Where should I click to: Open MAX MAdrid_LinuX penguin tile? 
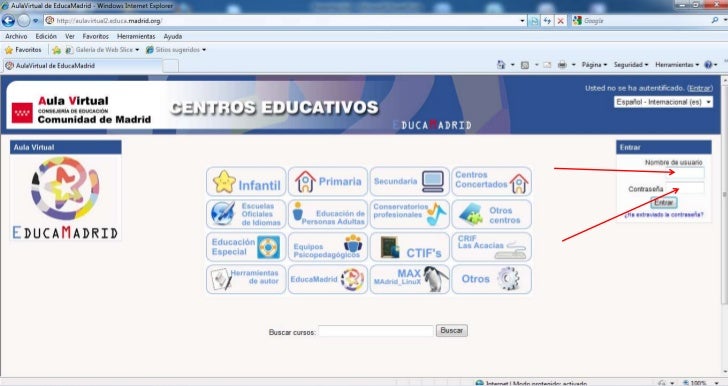coord(410,279)
